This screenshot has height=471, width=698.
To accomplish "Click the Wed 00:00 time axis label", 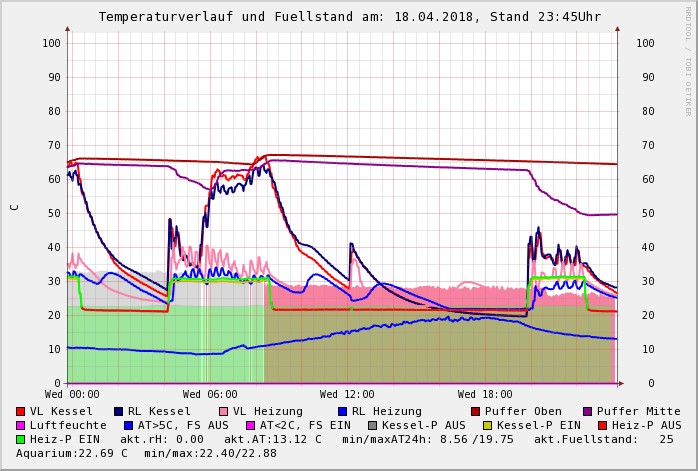I will [72, 395].
